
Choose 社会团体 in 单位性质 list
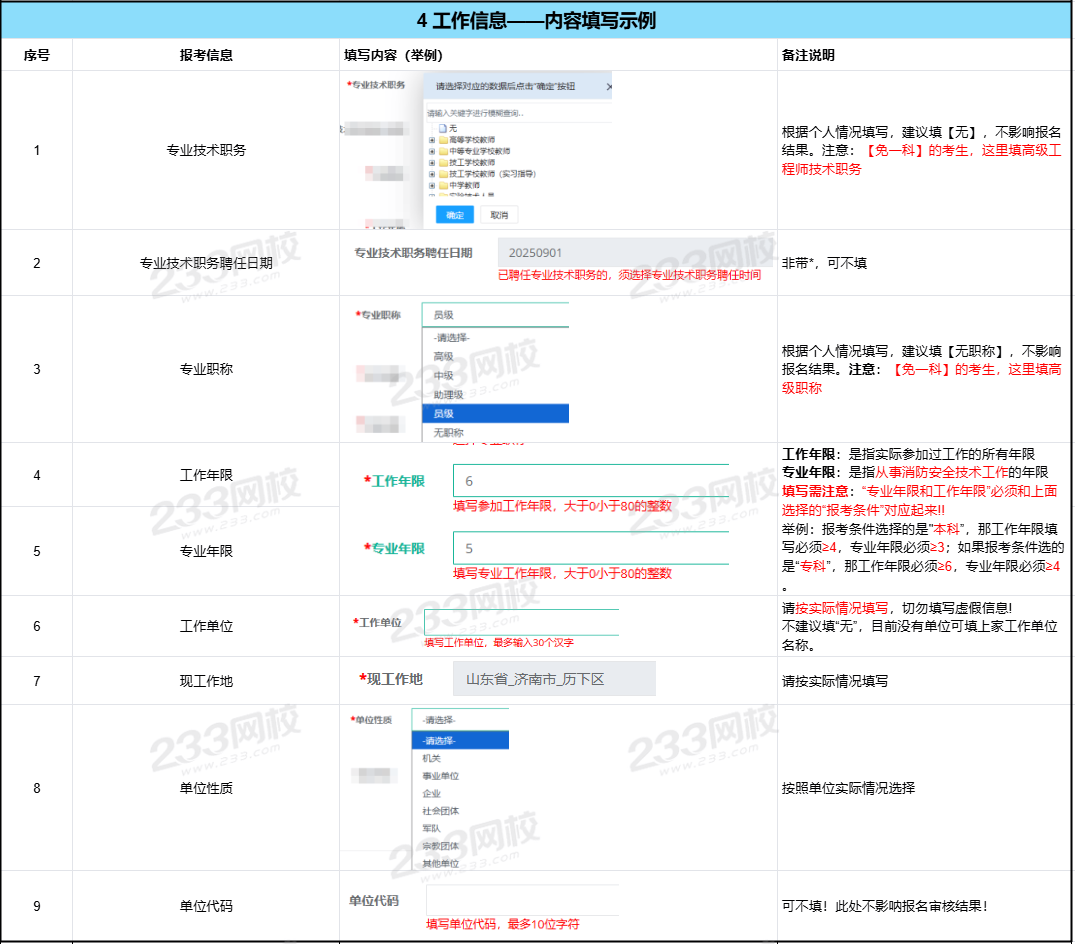460,811
